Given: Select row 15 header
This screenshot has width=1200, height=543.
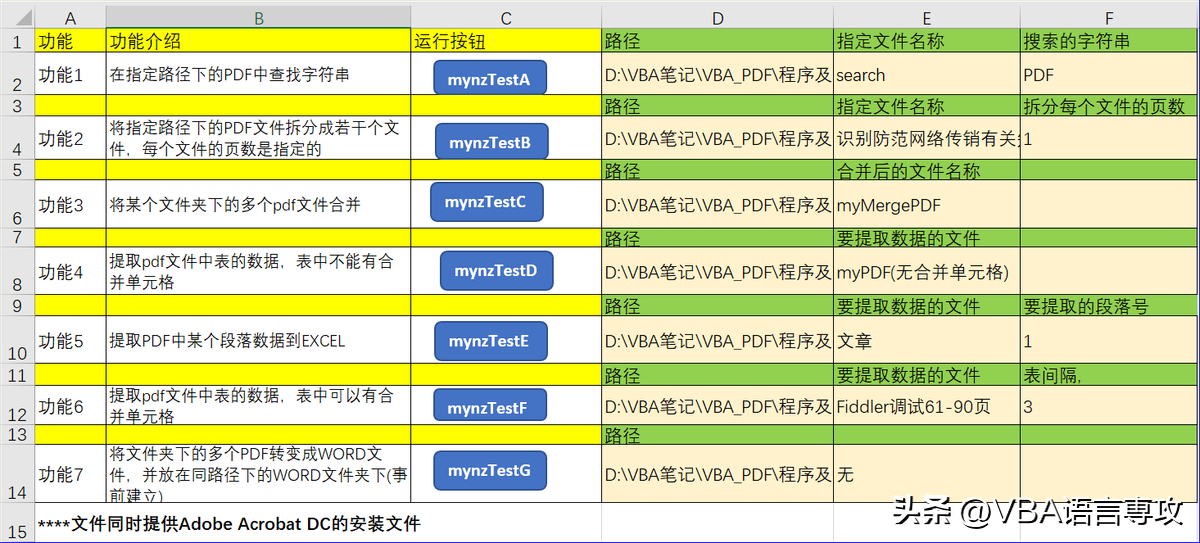Looking at the screenshot, I should tap(17, 522).
